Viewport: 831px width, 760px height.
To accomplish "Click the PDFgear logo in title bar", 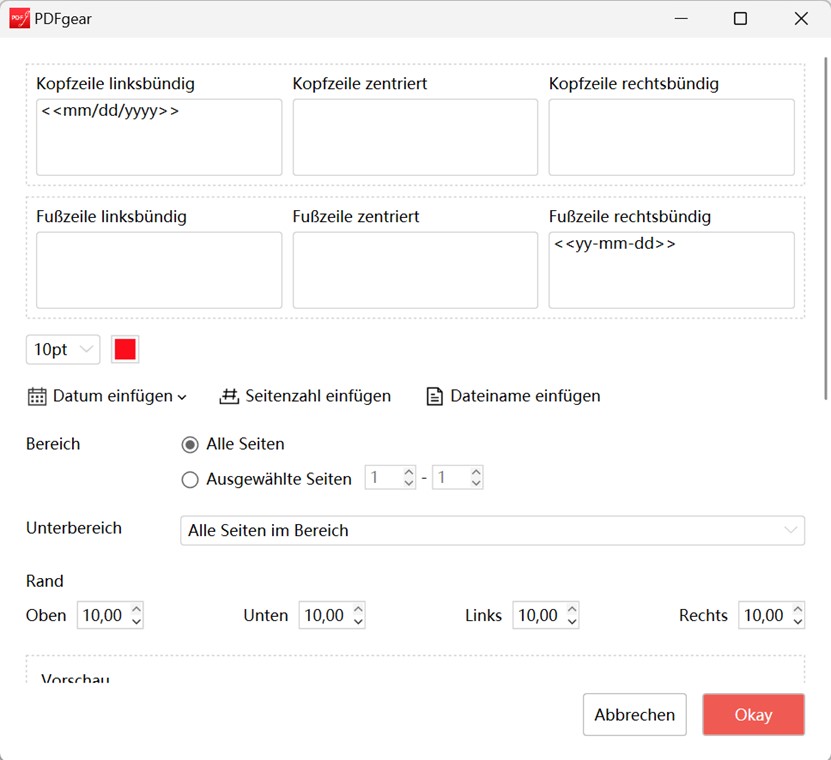I will [19, 19].
